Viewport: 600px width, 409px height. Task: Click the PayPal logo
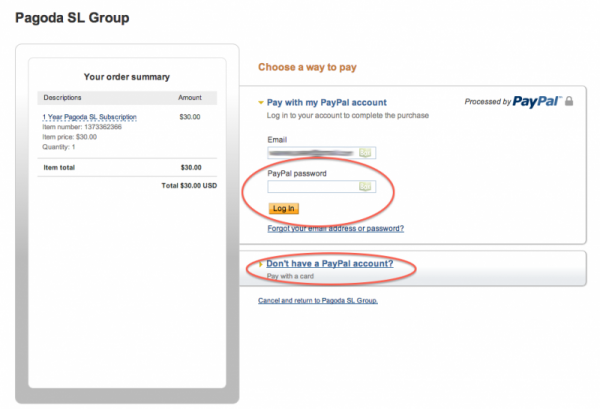537,101
